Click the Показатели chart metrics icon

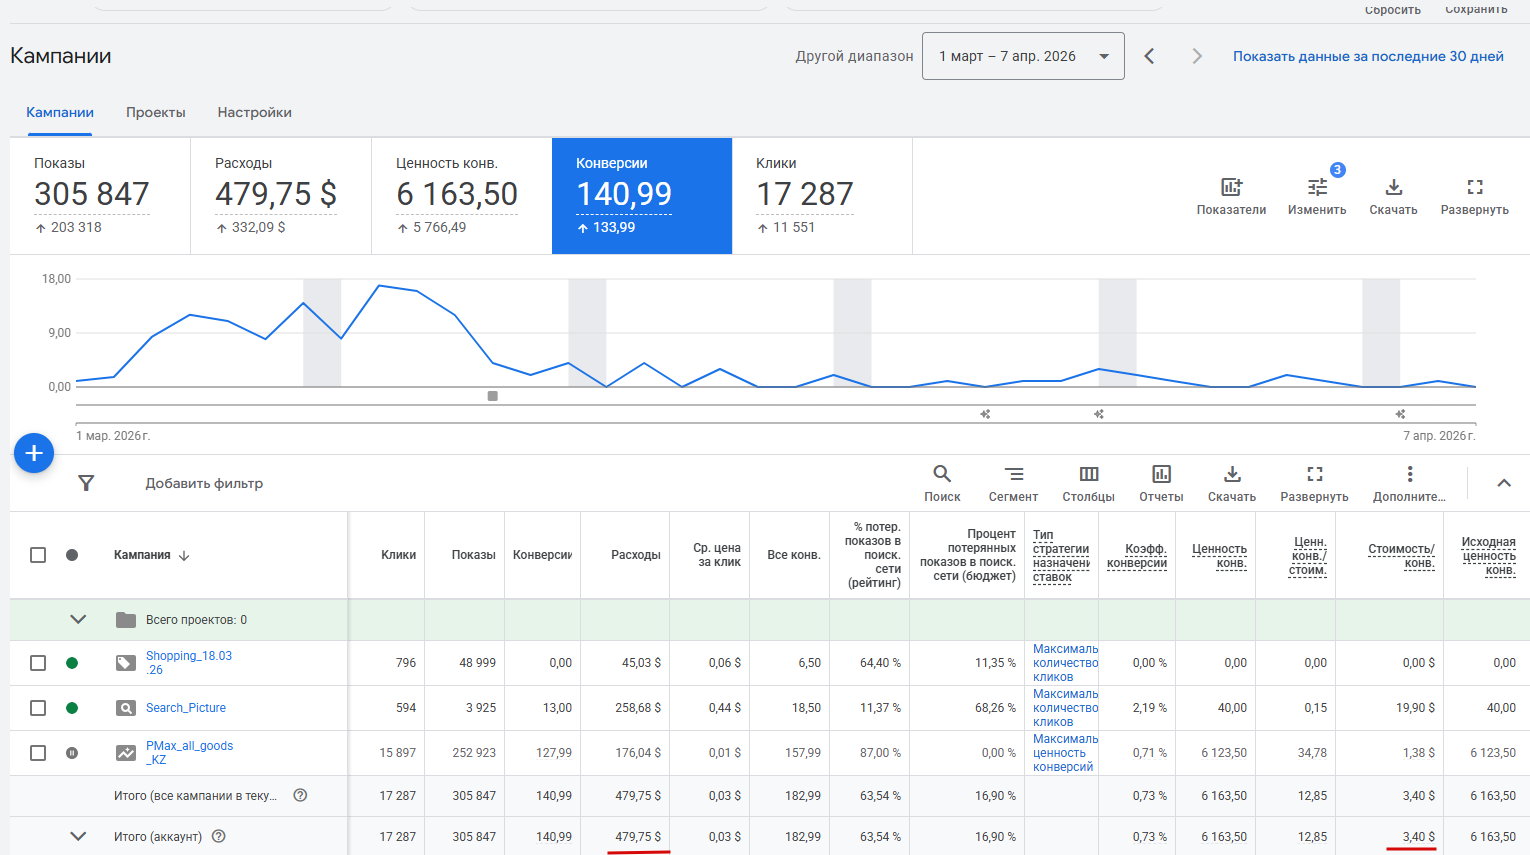point(1231,187)
